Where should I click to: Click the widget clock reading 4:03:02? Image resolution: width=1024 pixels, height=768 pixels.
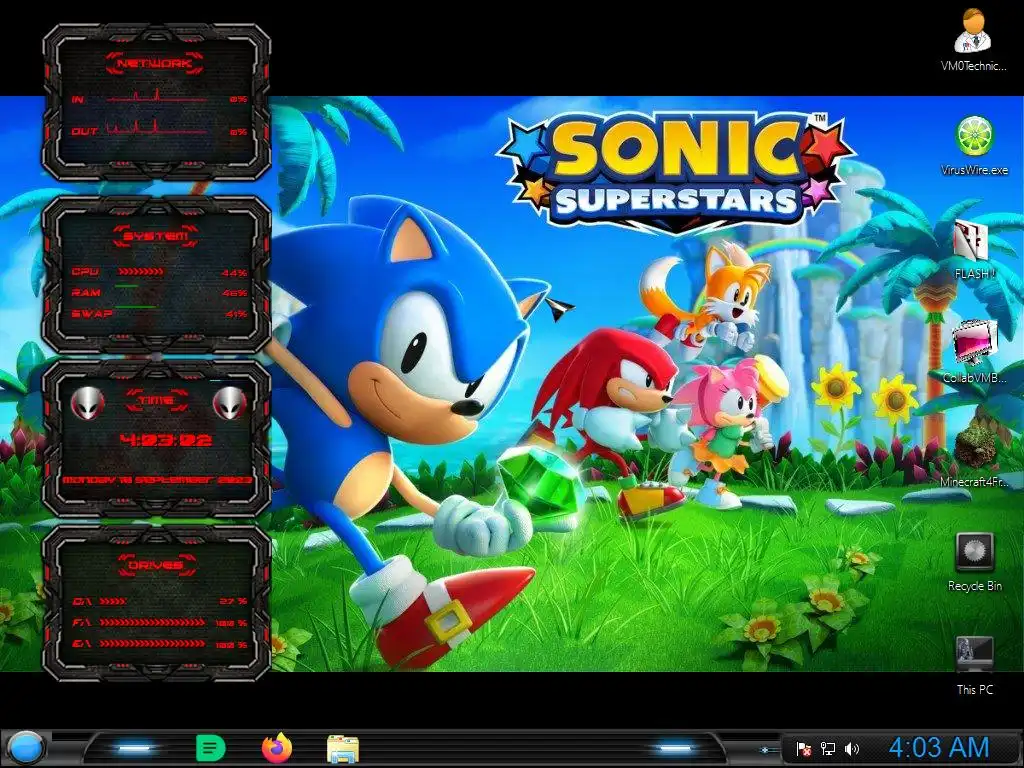tap(166, 440)
